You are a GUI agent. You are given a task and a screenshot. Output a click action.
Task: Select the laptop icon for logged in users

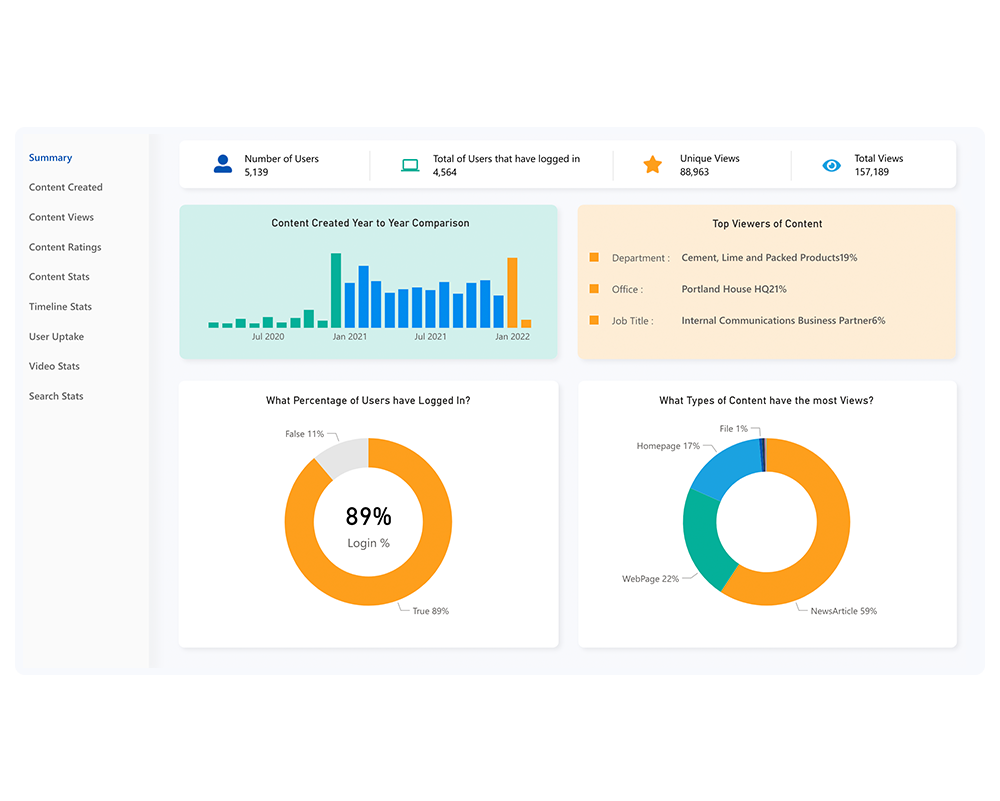(409, 164)
